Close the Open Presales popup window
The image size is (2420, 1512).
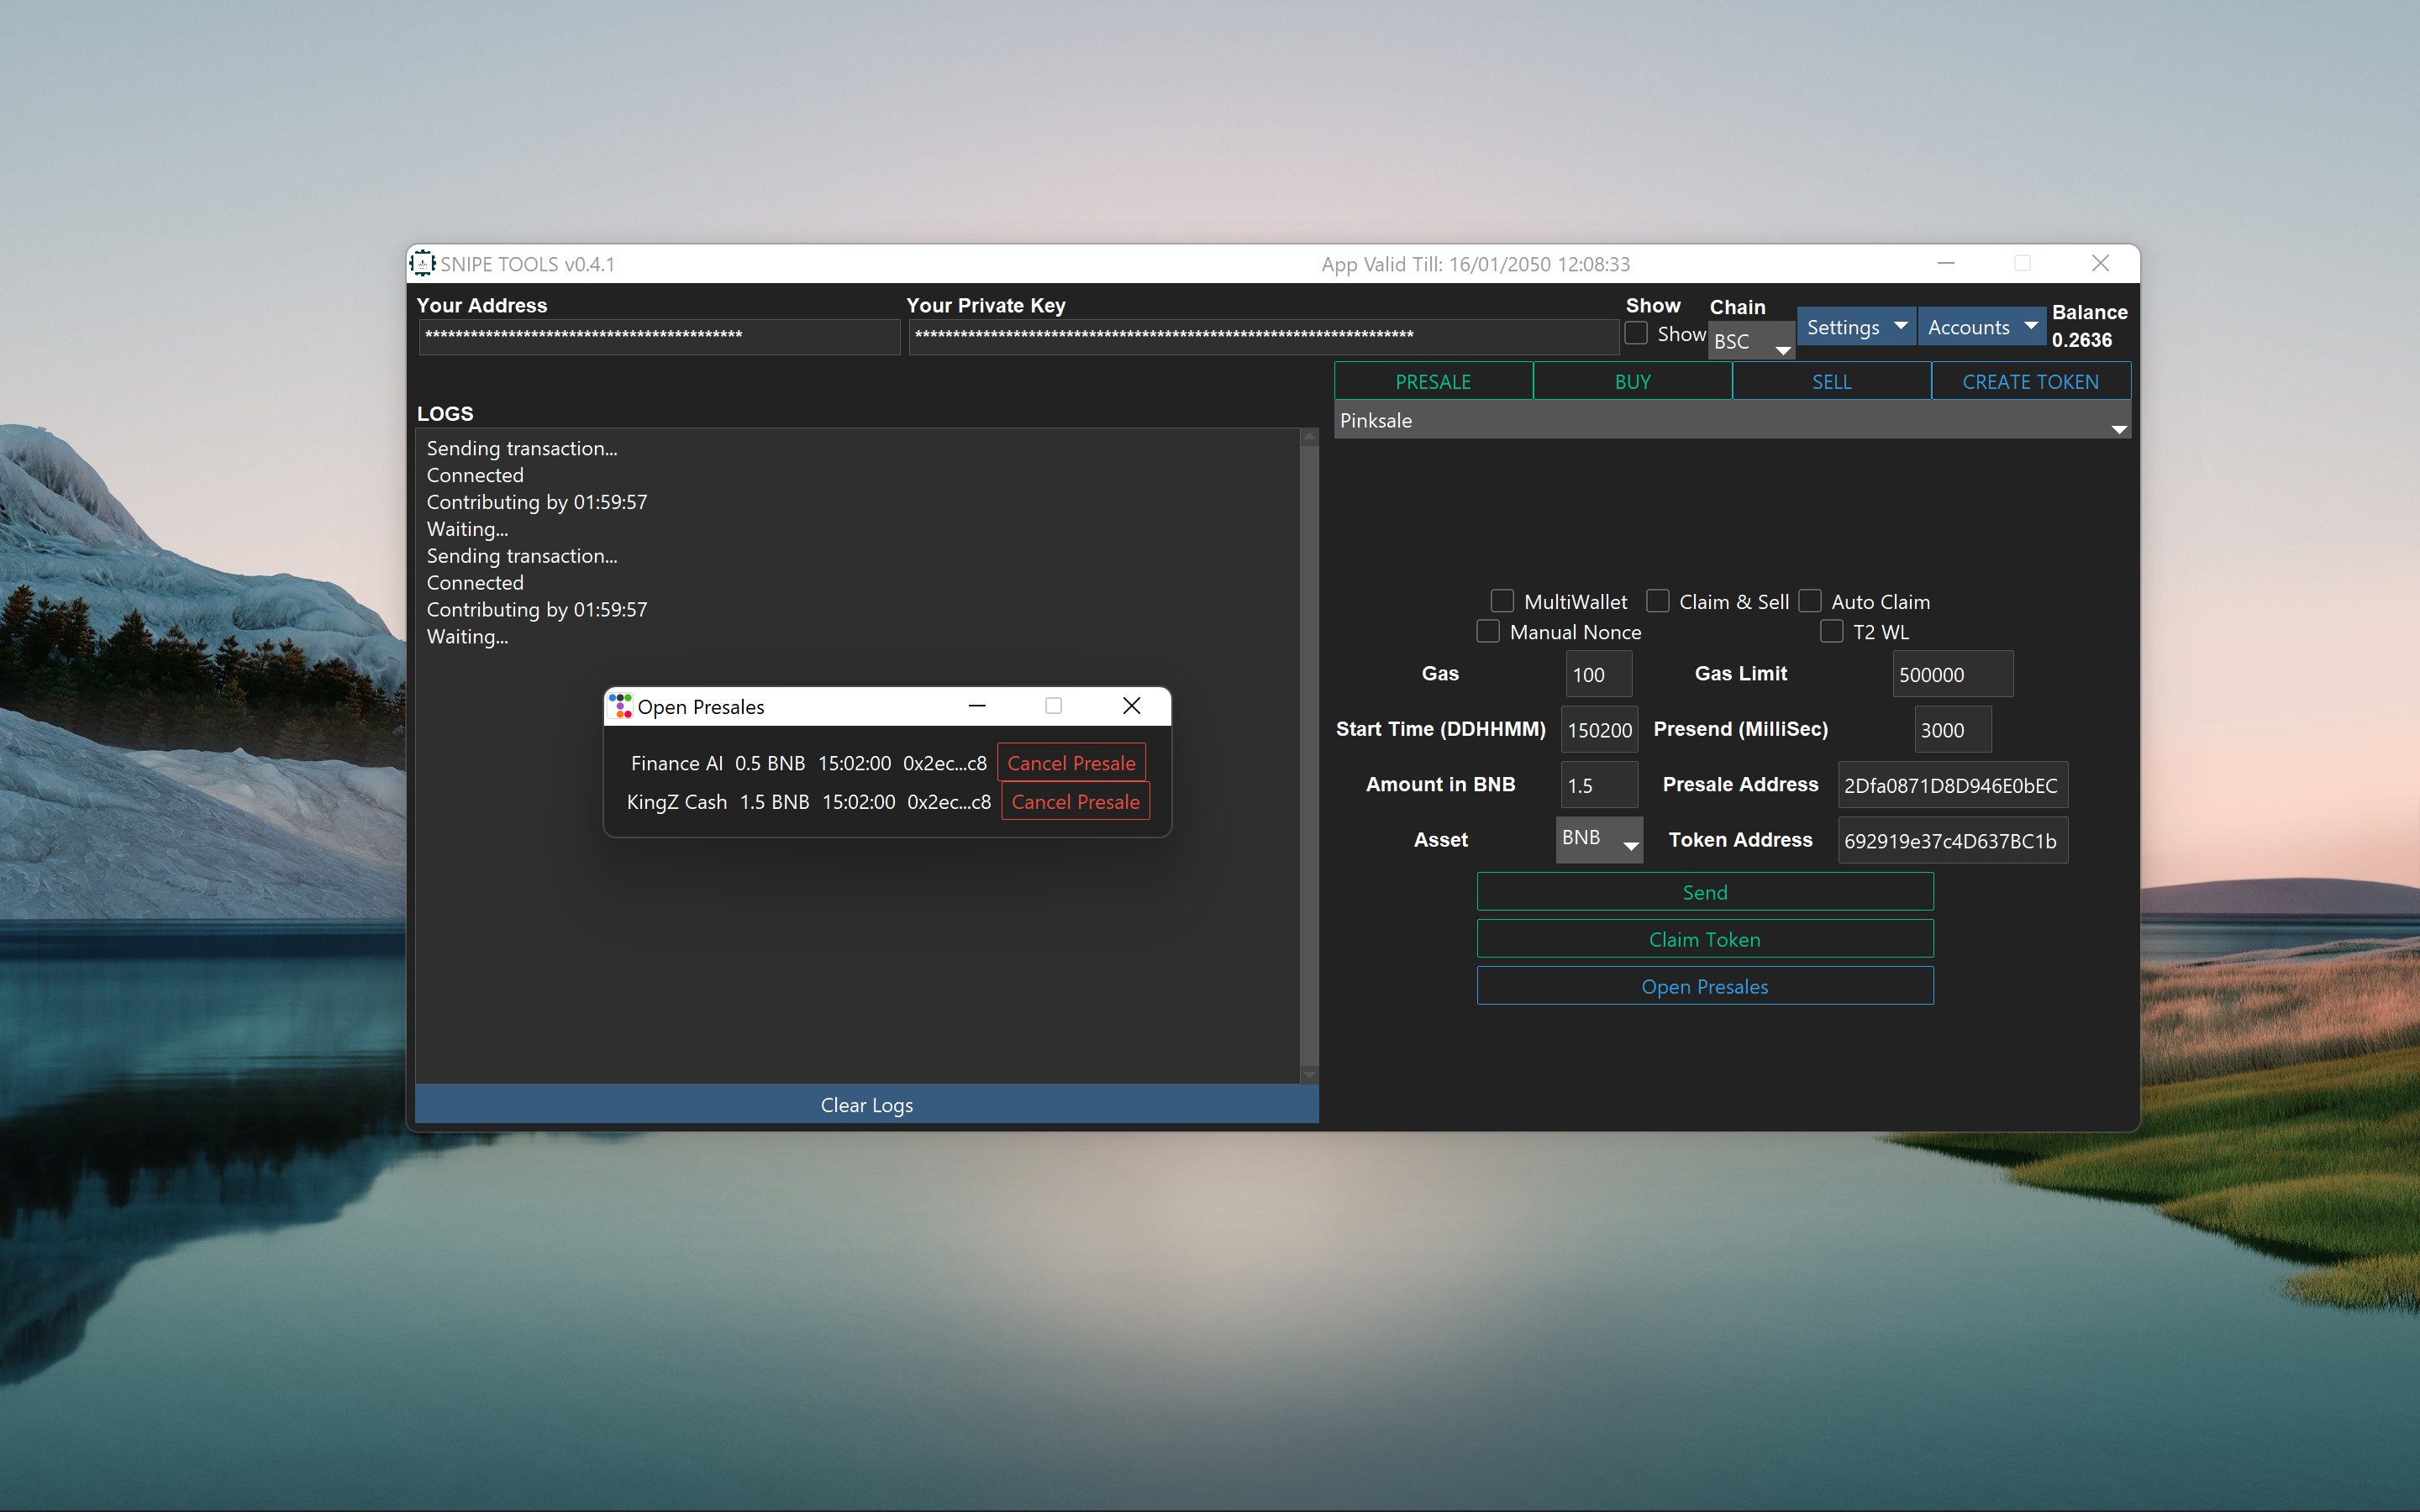1131,706
